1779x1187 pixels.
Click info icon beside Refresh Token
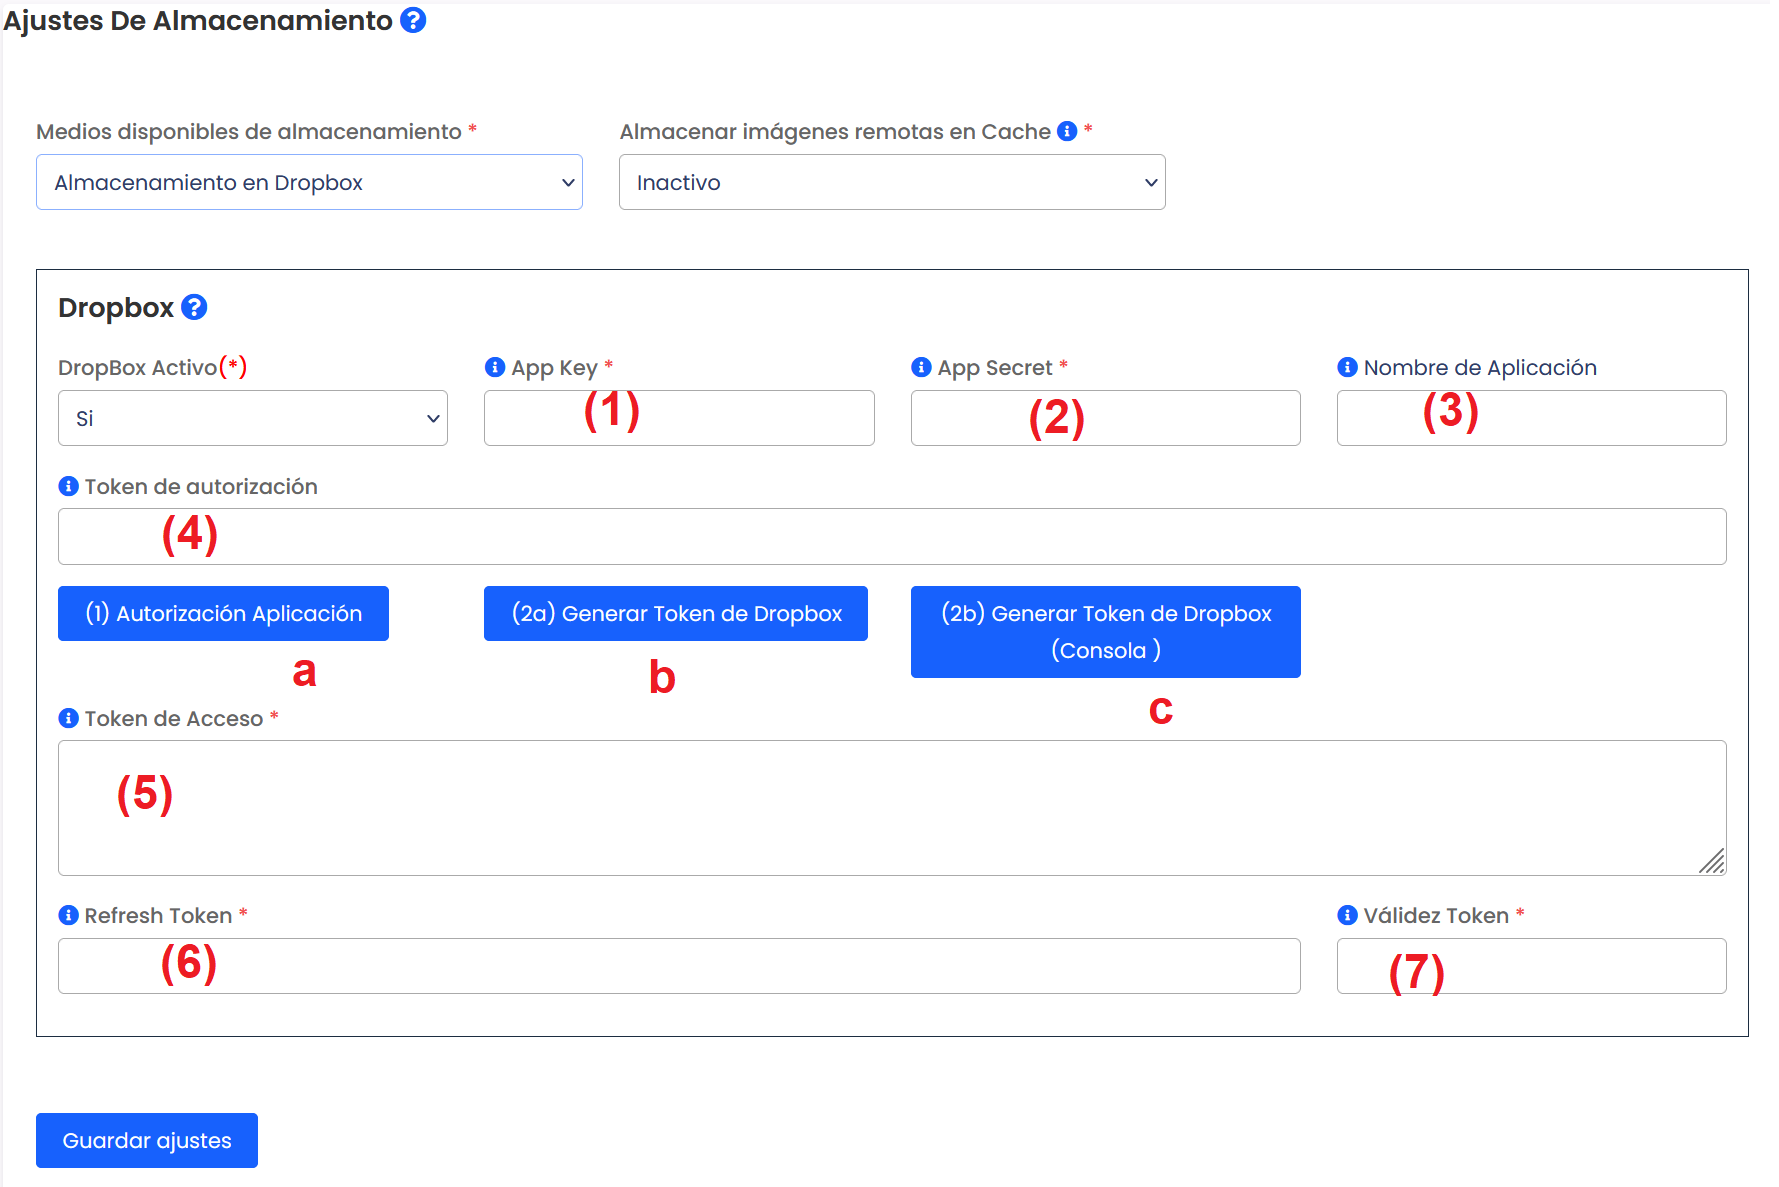(x=68, y=915)
